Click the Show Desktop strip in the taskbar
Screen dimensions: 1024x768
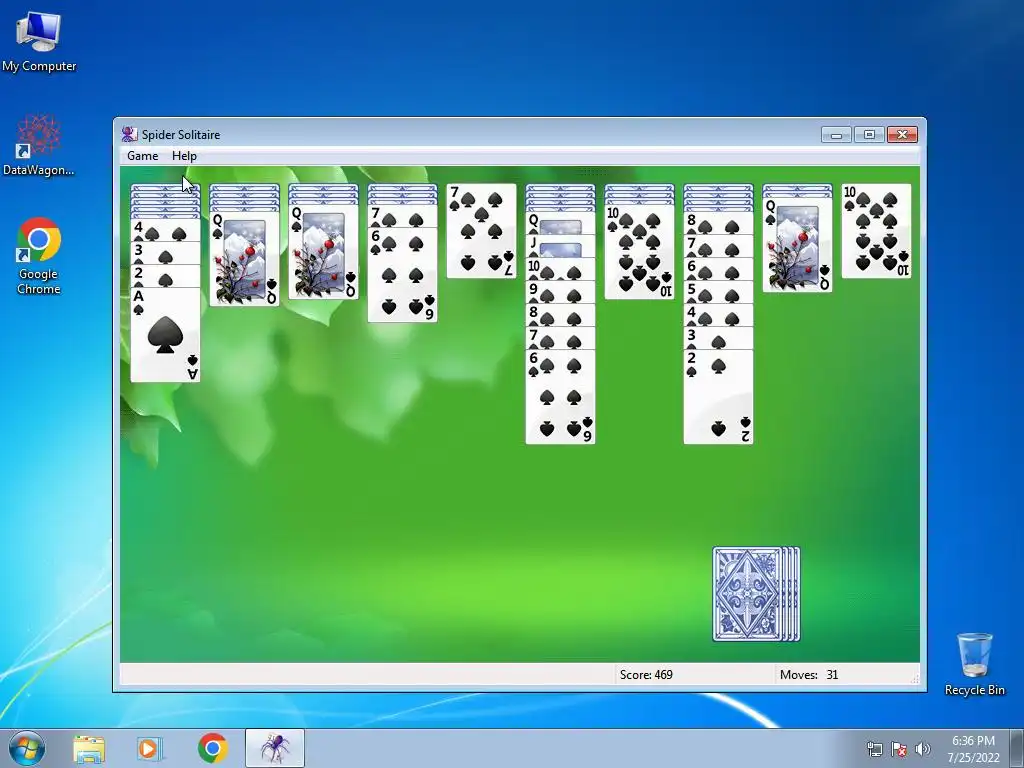[1018, 748]
